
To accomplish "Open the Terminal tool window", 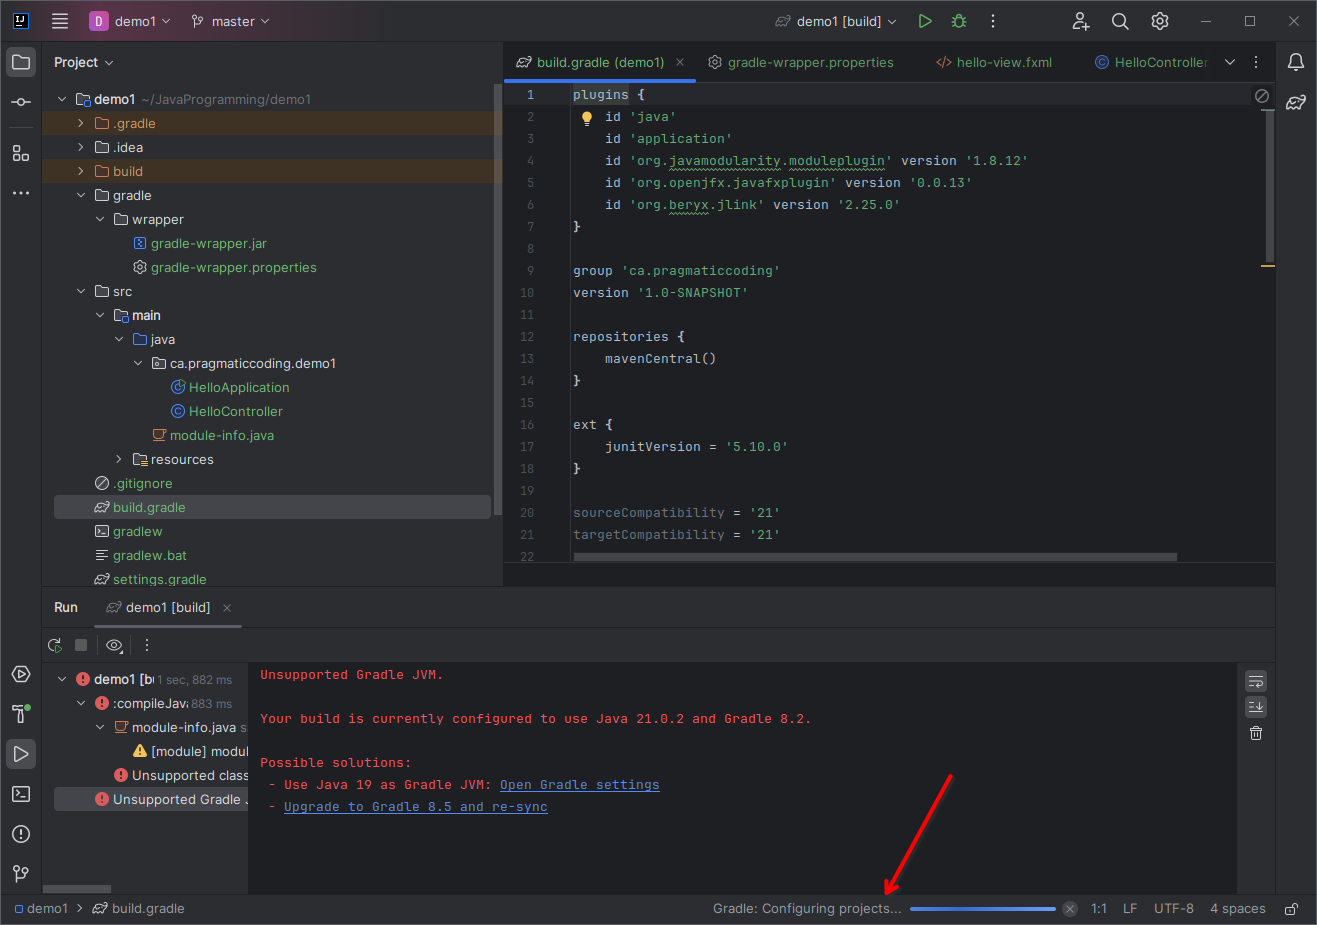I will point(21,794).
